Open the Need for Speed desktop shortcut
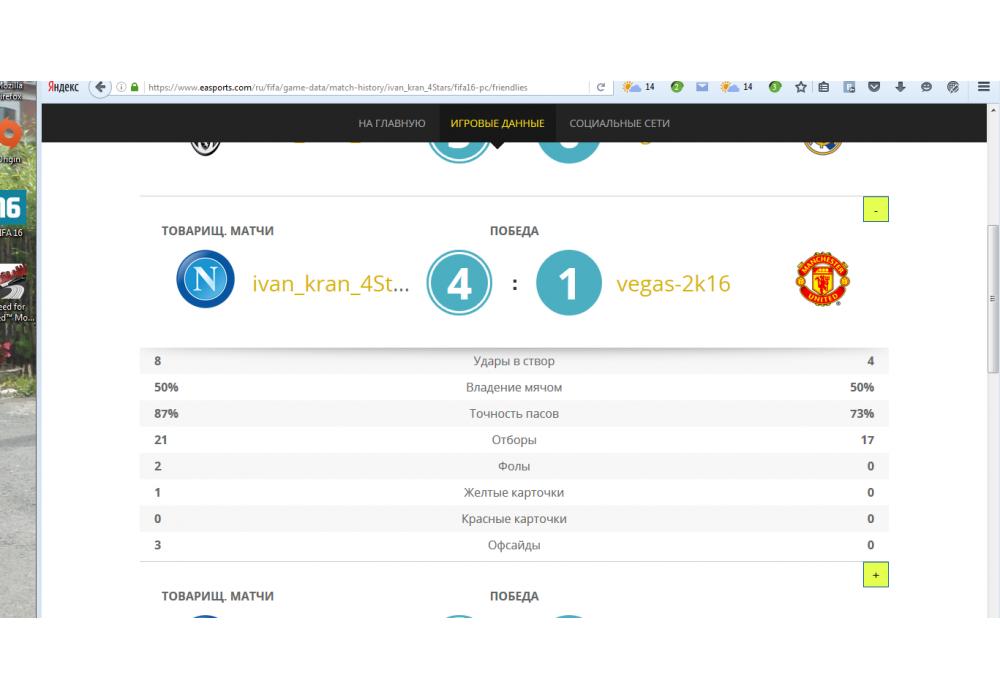Screen dimensions: 1000x700 point(17,294)
